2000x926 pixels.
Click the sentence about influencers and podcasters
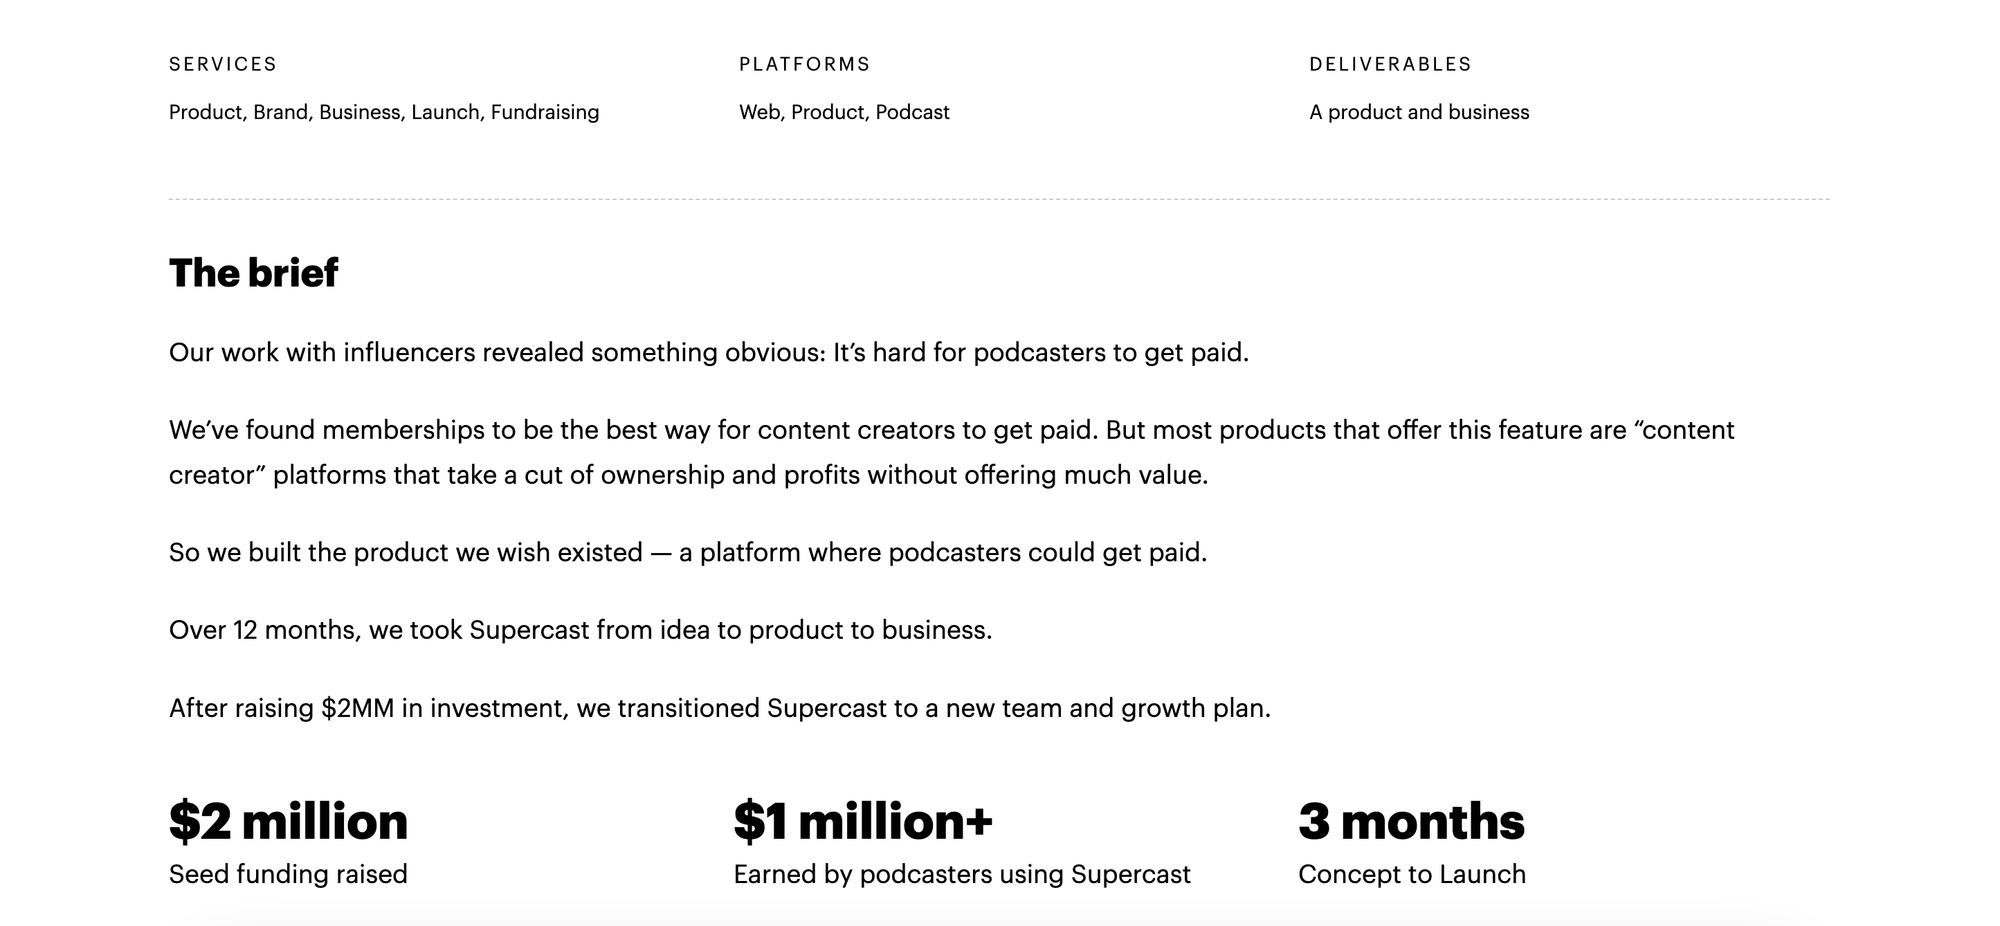(709, 353)
